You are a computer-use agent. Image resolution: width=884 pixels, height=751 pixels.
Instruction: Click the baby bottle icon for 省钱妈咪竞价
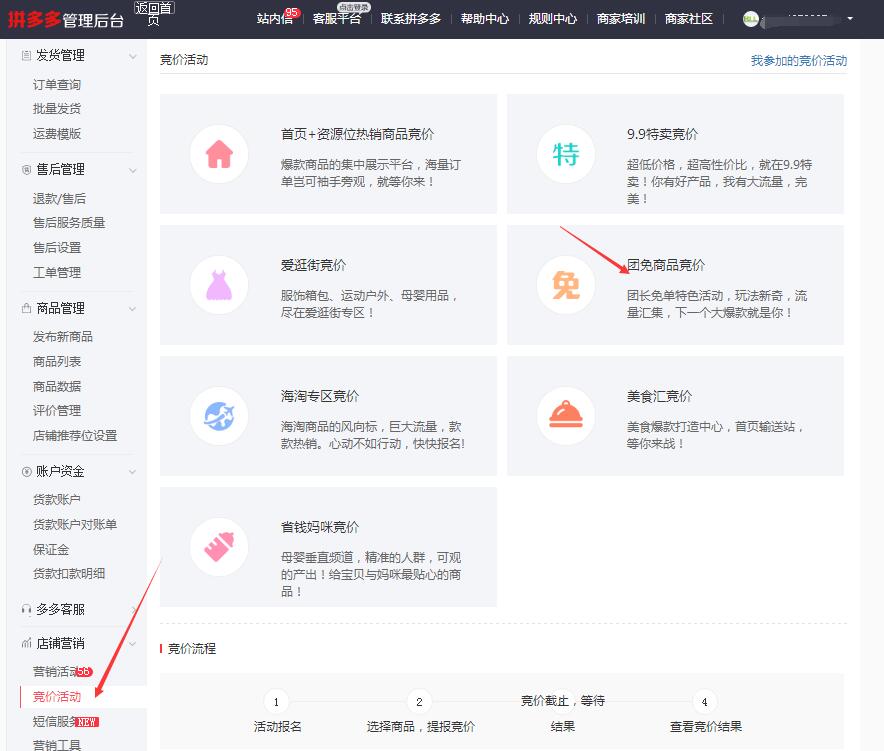coord(219,547)
